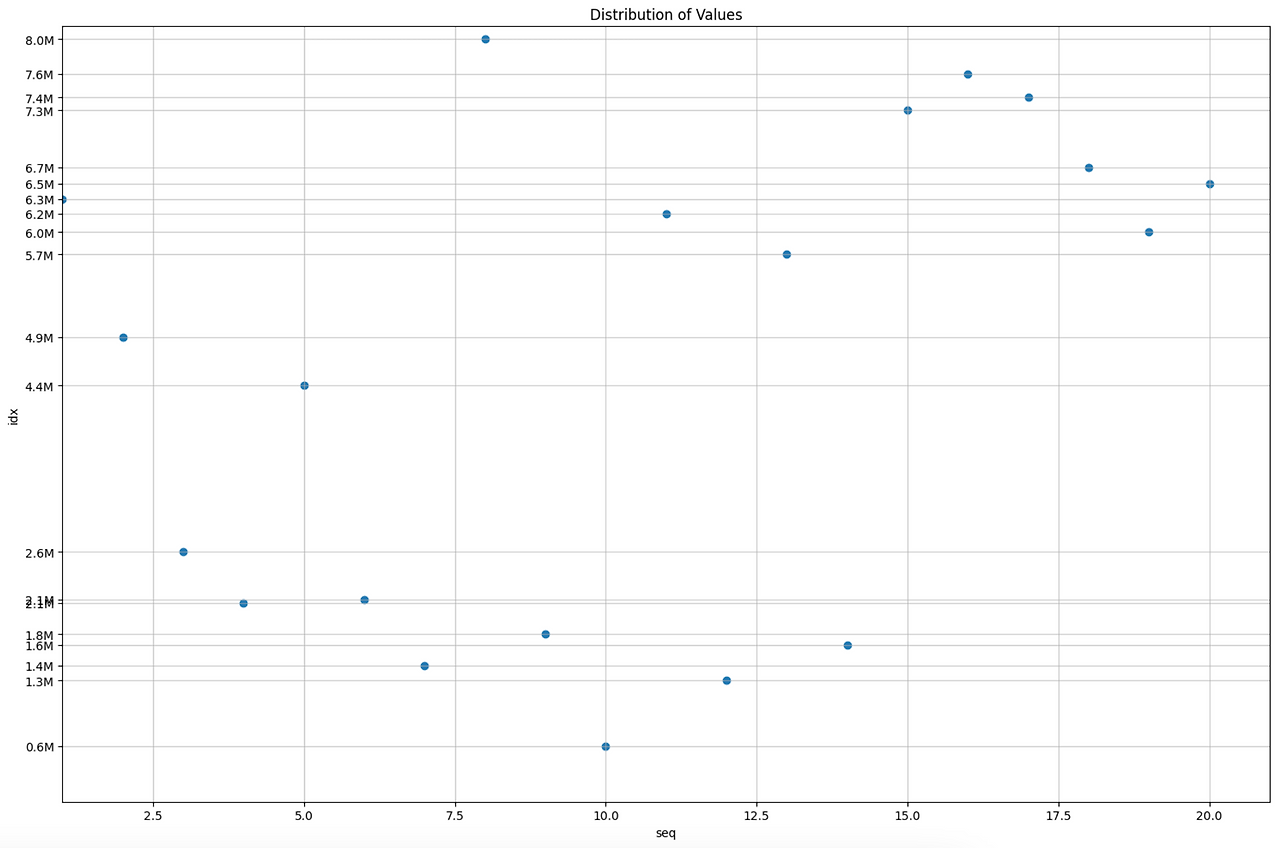Select the data point at seq 9, 1.8M
The height and width of the screenshot is (848, 1280).
(x=545, y=634)
